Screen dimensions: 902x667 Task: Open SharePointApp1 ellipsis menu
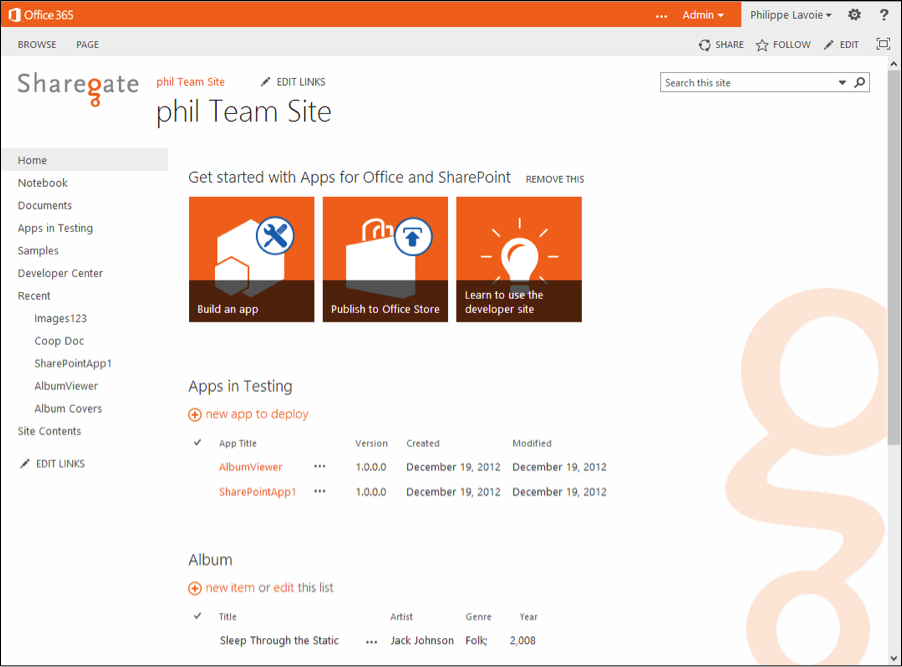coord(320,491)
